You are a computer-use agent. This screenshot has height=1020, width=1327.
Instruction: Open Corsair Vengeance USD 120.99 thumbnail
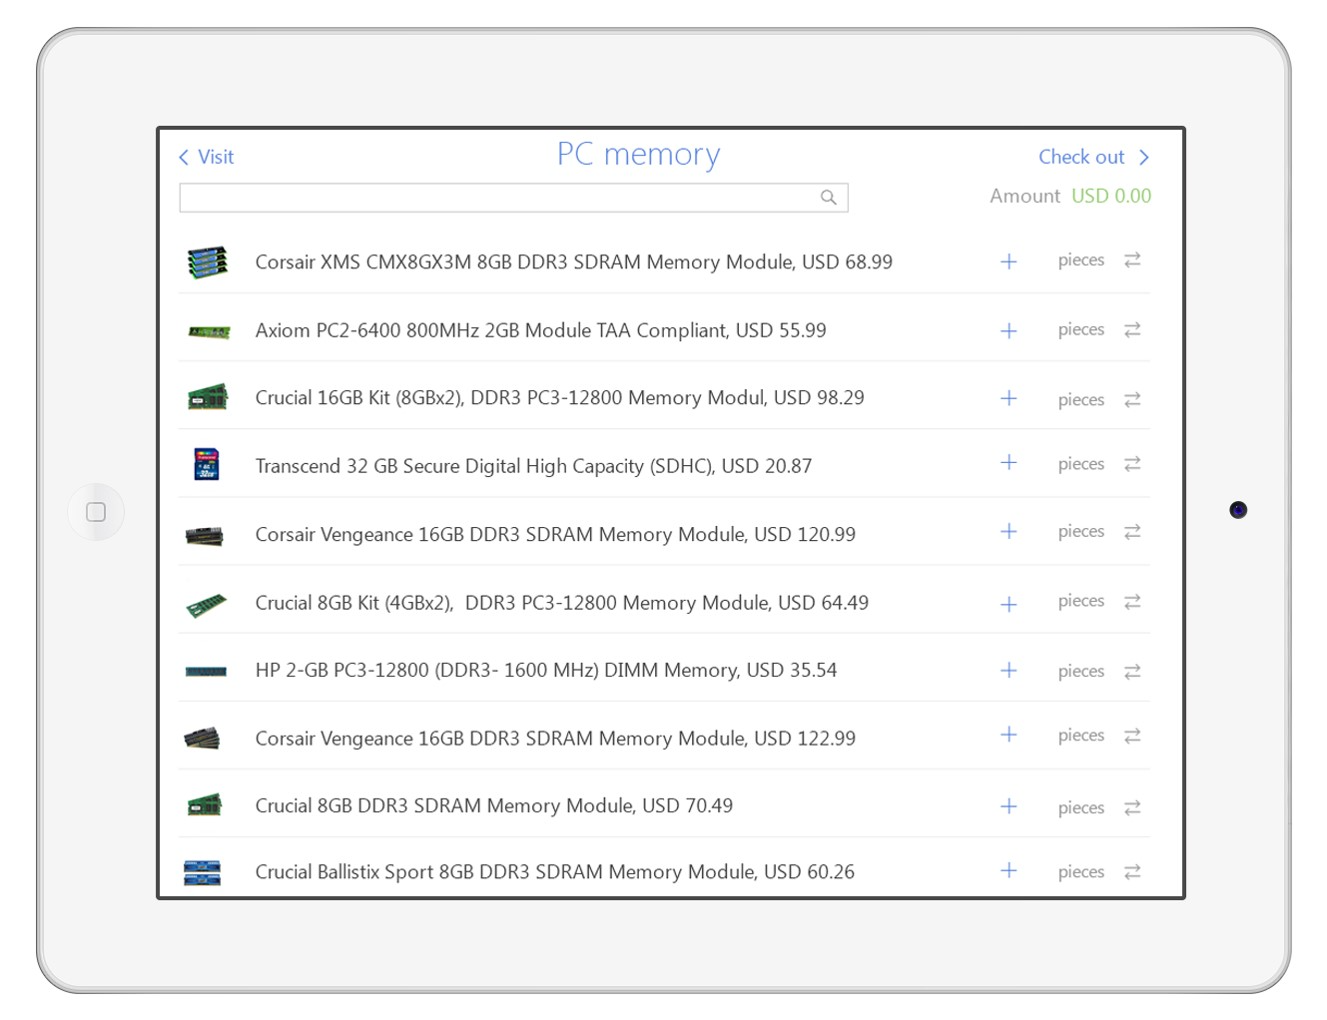coord(204,536)
